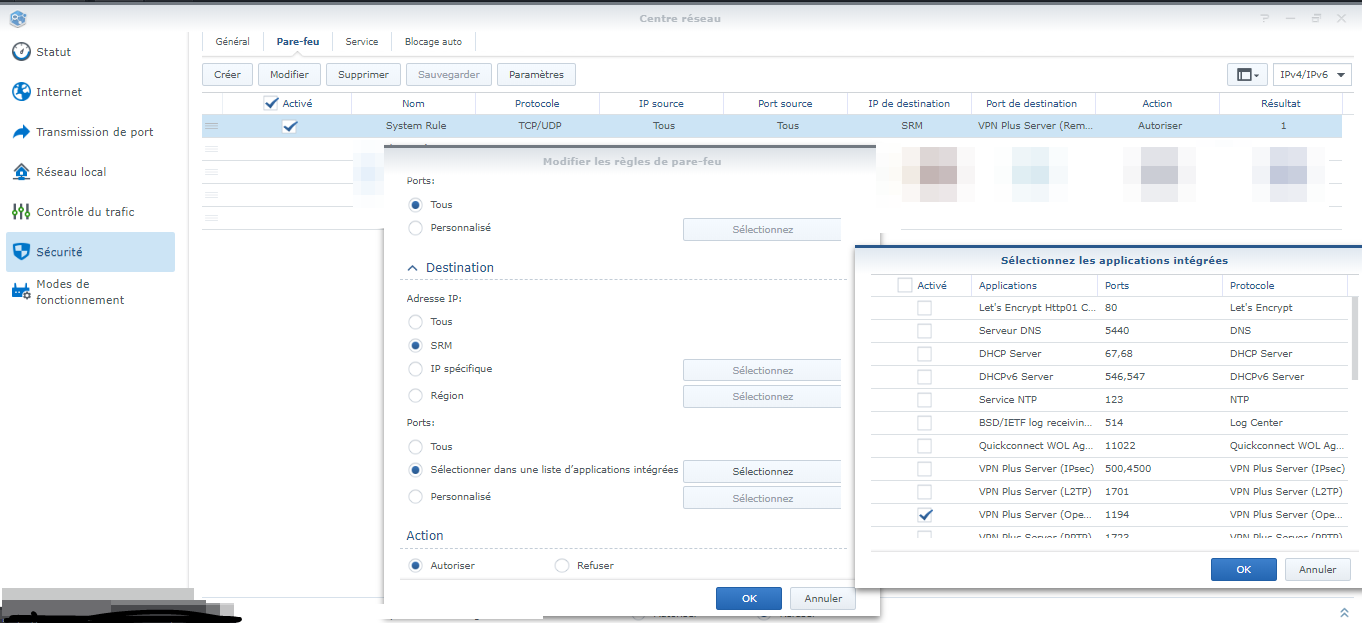The width and height of the screenshot is (1362, 623).
Task: Select the System Rule table row
Action: pos(416,126)
